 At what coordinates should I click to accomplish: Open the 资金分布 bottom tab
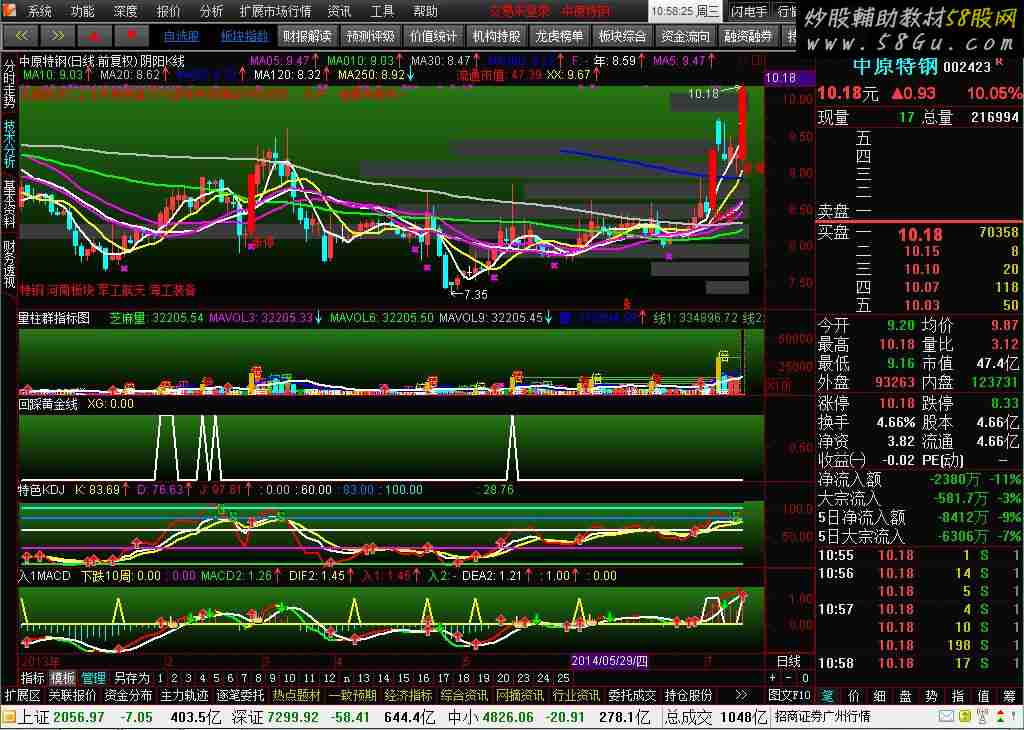coord(129,695)
